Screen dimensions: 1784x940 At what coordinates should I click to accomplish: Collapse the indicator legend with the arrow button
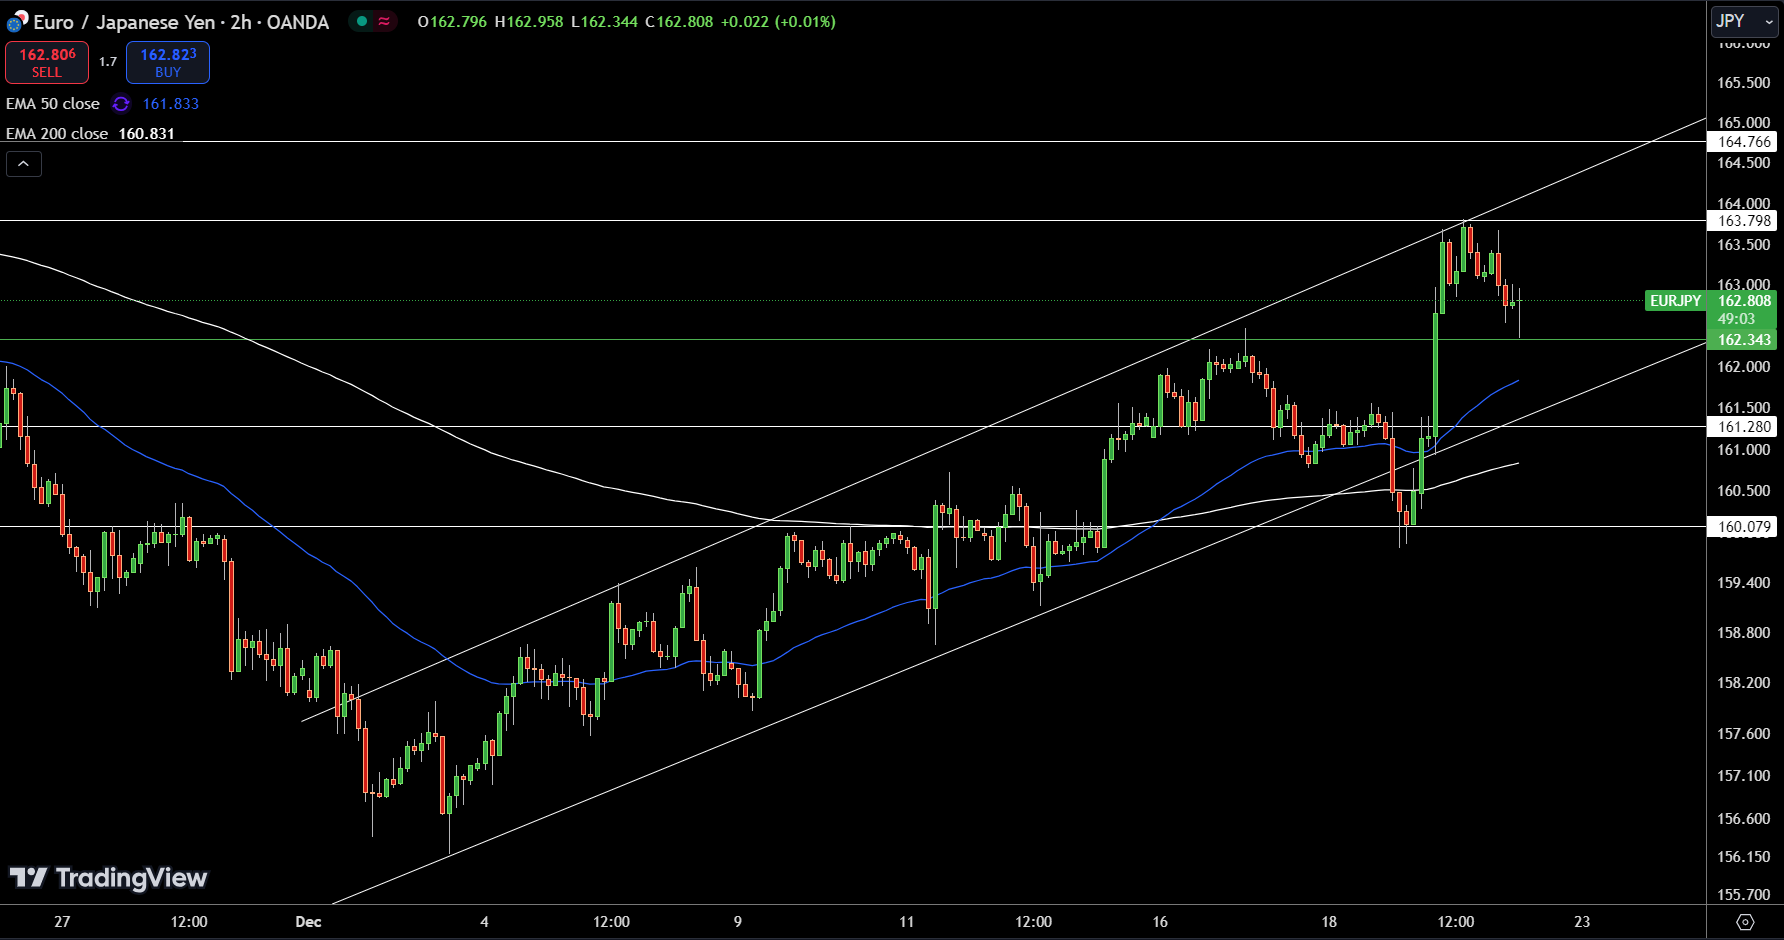(x=24, y=164)
